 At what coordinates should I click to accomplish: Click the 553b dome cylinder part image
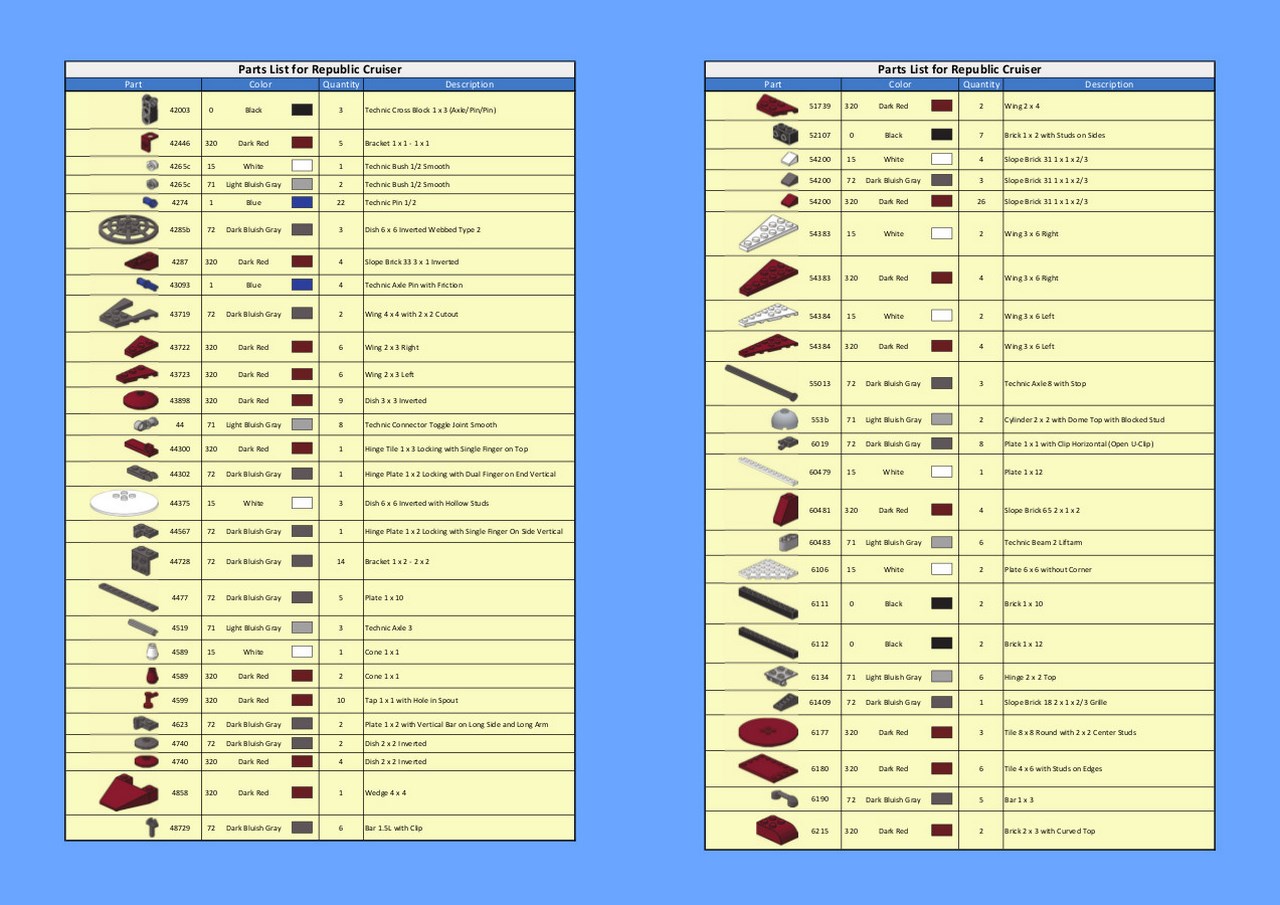pos(785,419)
